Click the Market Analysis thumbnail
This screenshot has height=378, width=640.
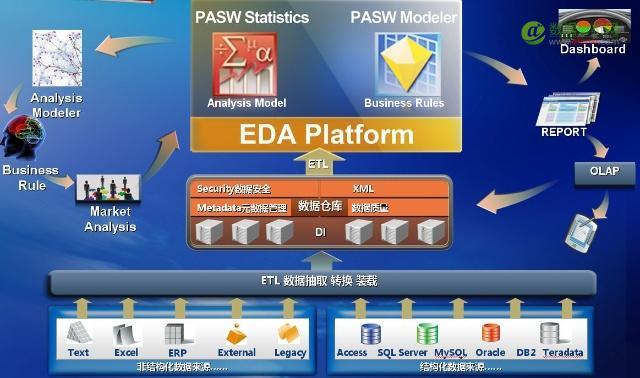tap(109, 188)
